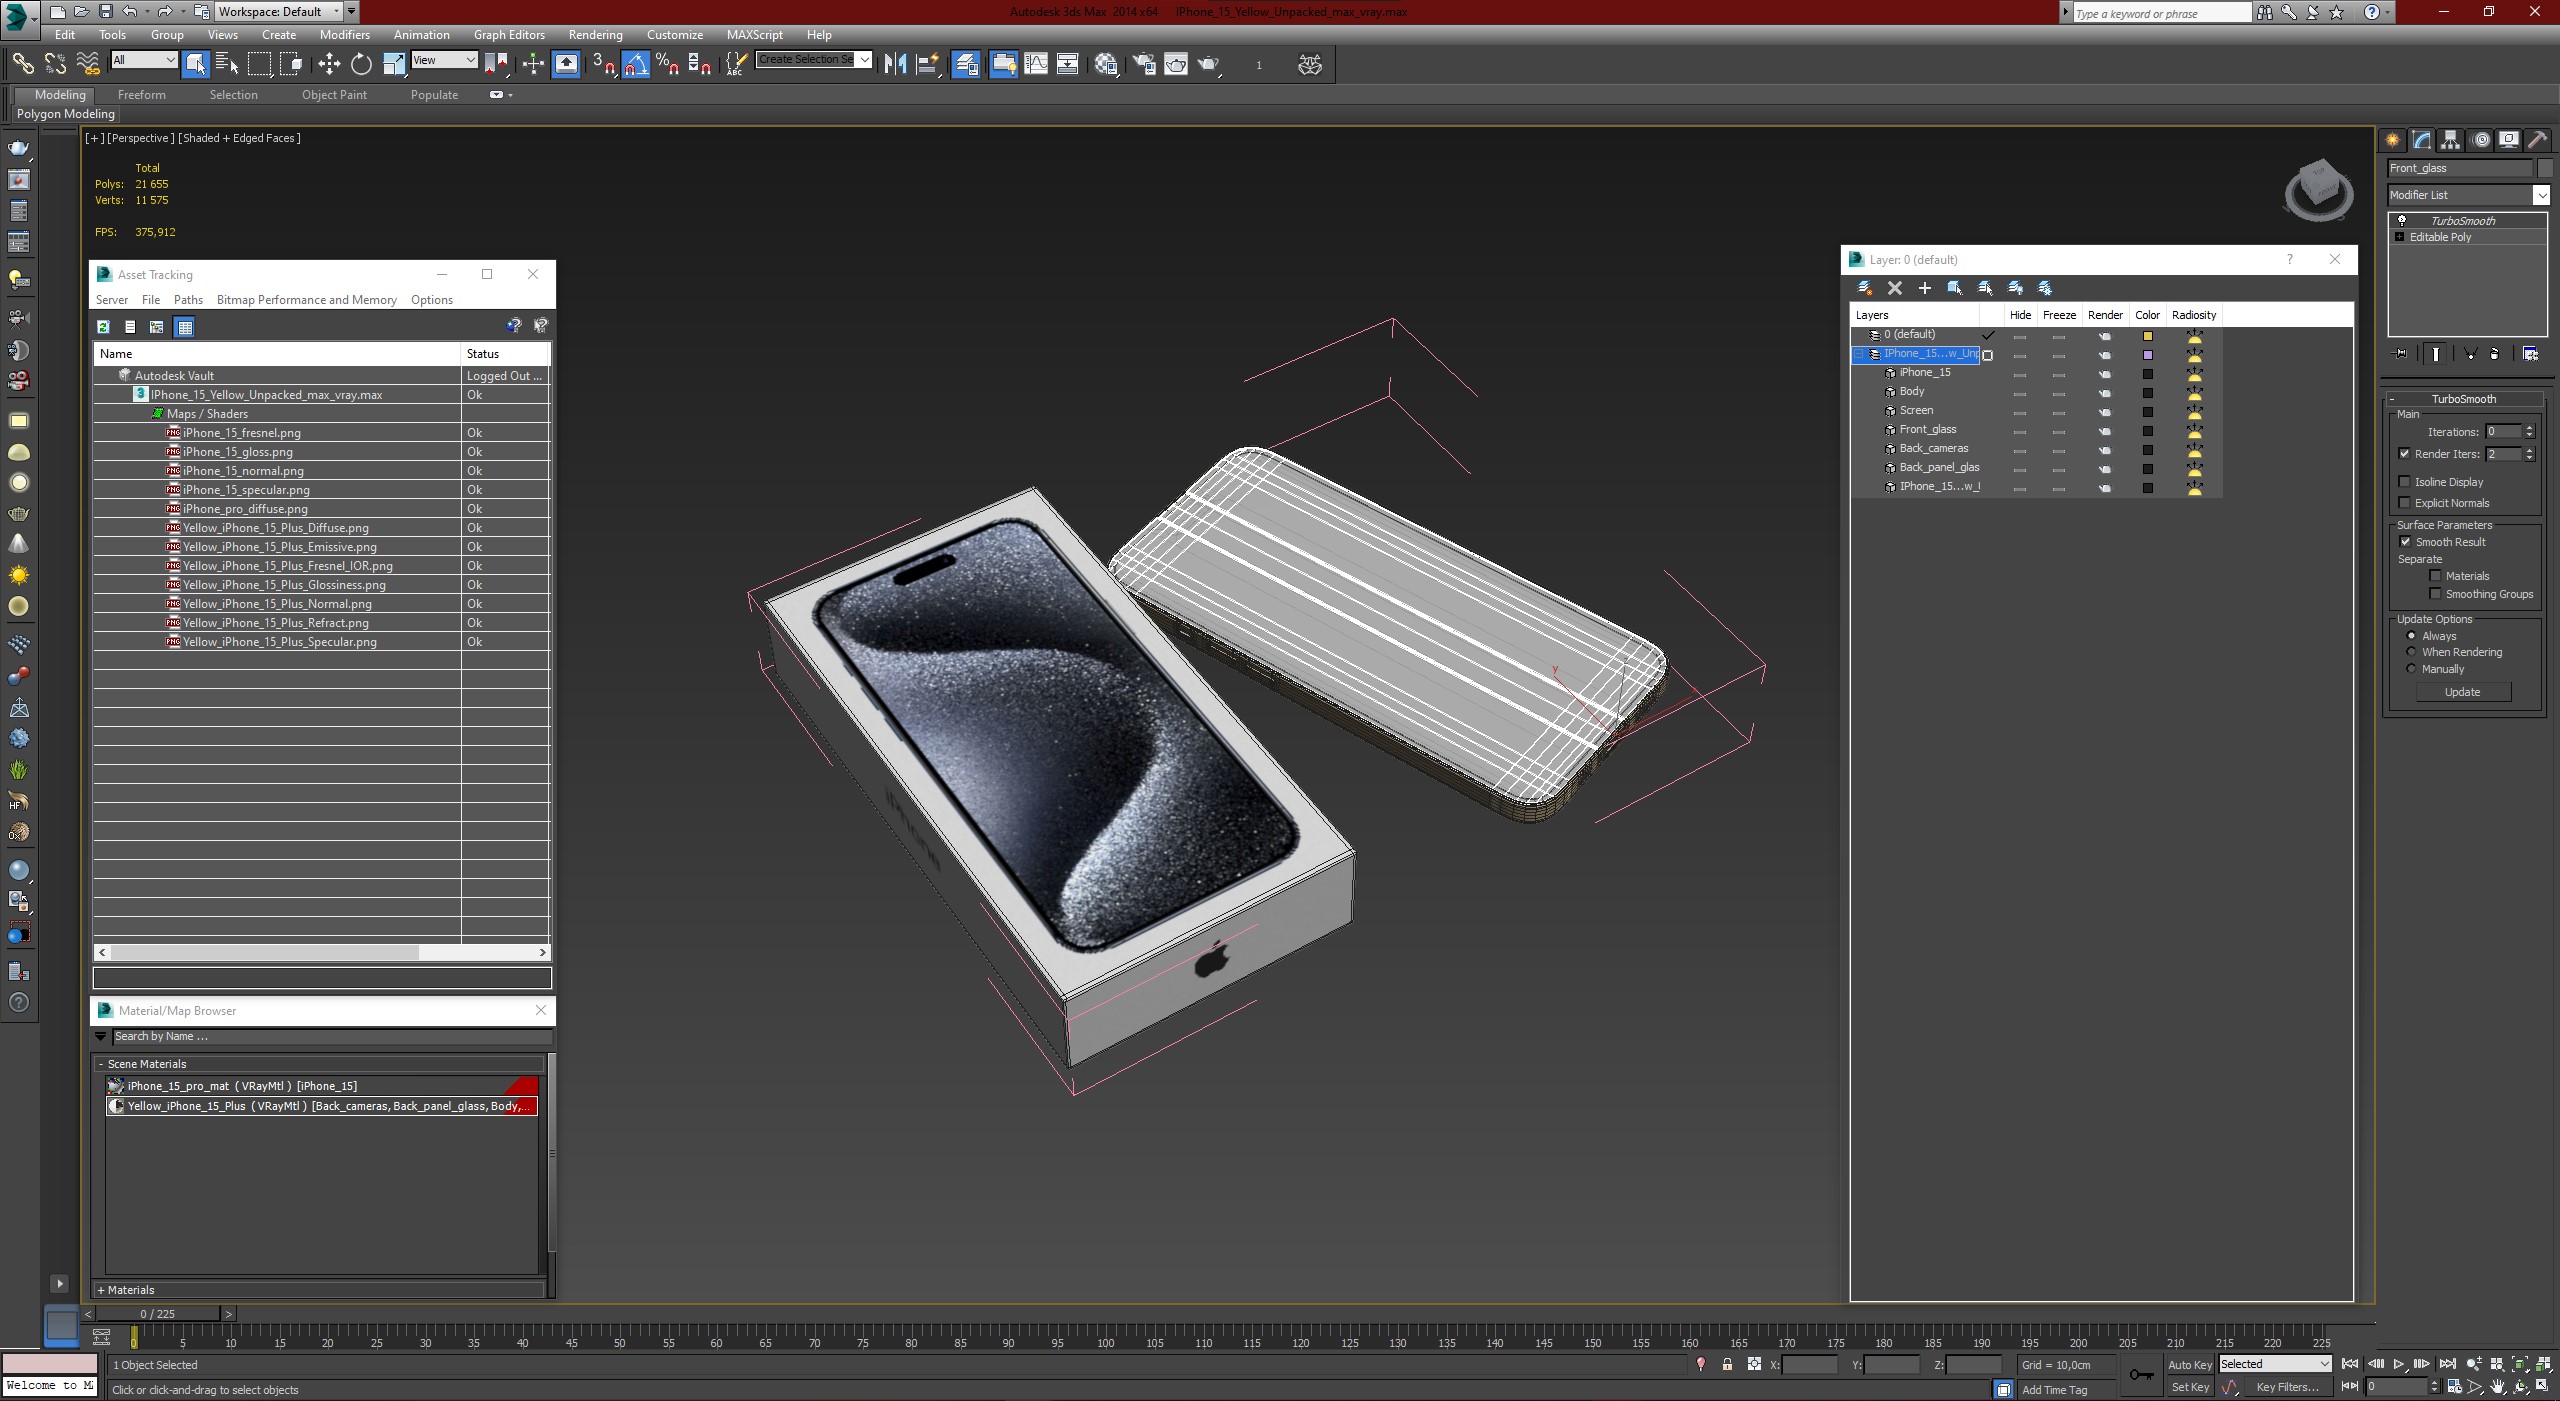Open the MAXScript menu

click(x=754, y=34)
